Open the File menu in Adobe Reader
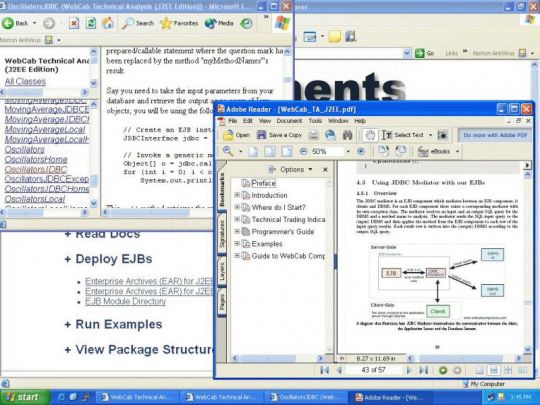The width and height of the screenshot is (540, 405). [x=232, y=121]
